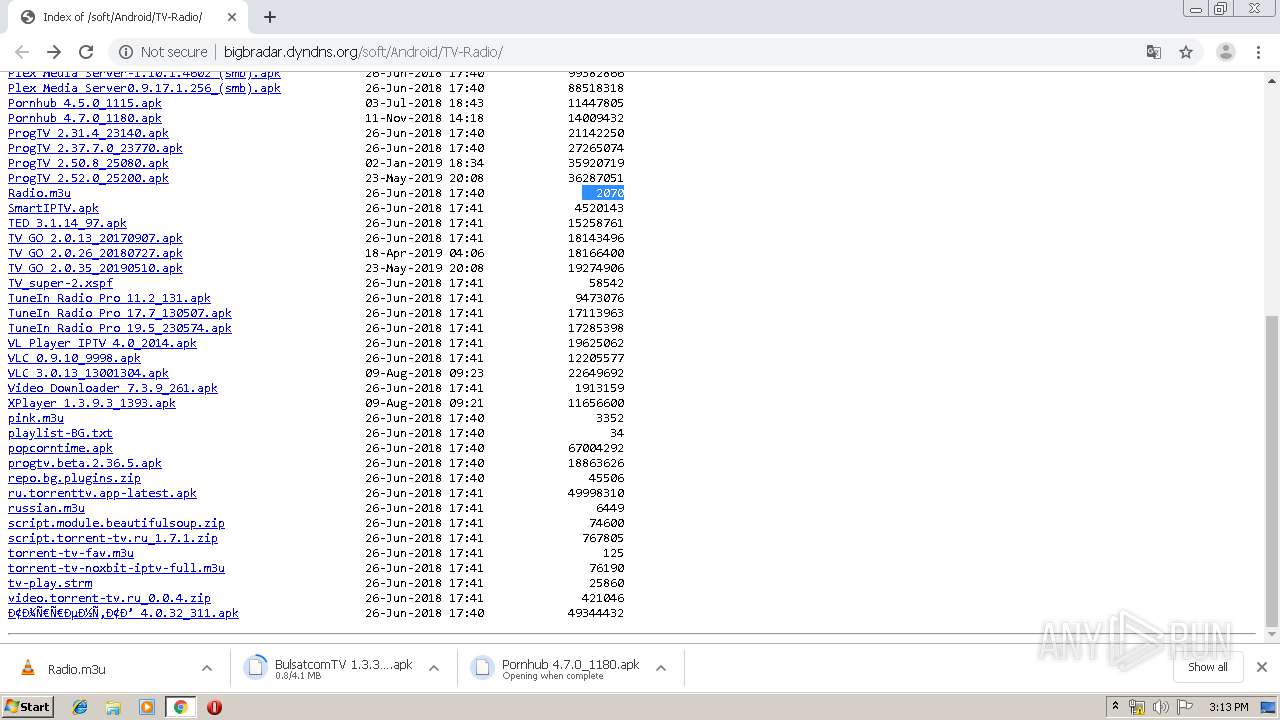
Task: Go forward to the next page
Action: (x=54, y=52)
